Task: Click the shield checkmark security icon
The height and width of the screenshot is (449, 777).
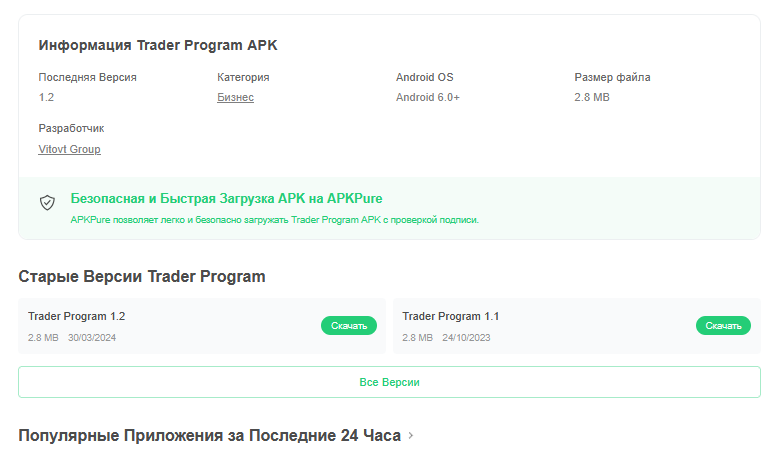Action: pos(47,202)
